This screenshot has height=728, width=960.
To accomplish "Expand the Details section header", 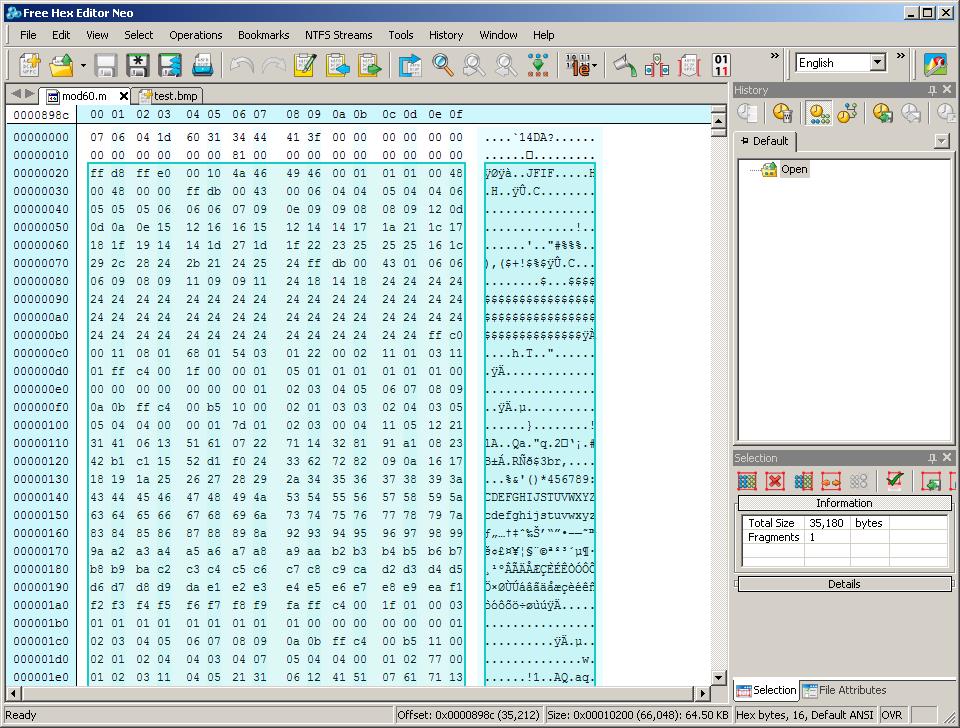I will tap(844, 584).
